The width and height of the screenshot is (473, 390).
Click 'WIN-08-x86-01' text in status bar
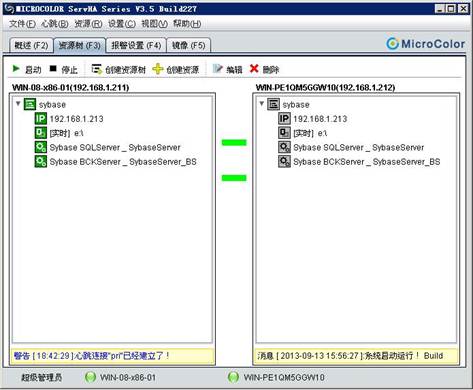point(128,378)
